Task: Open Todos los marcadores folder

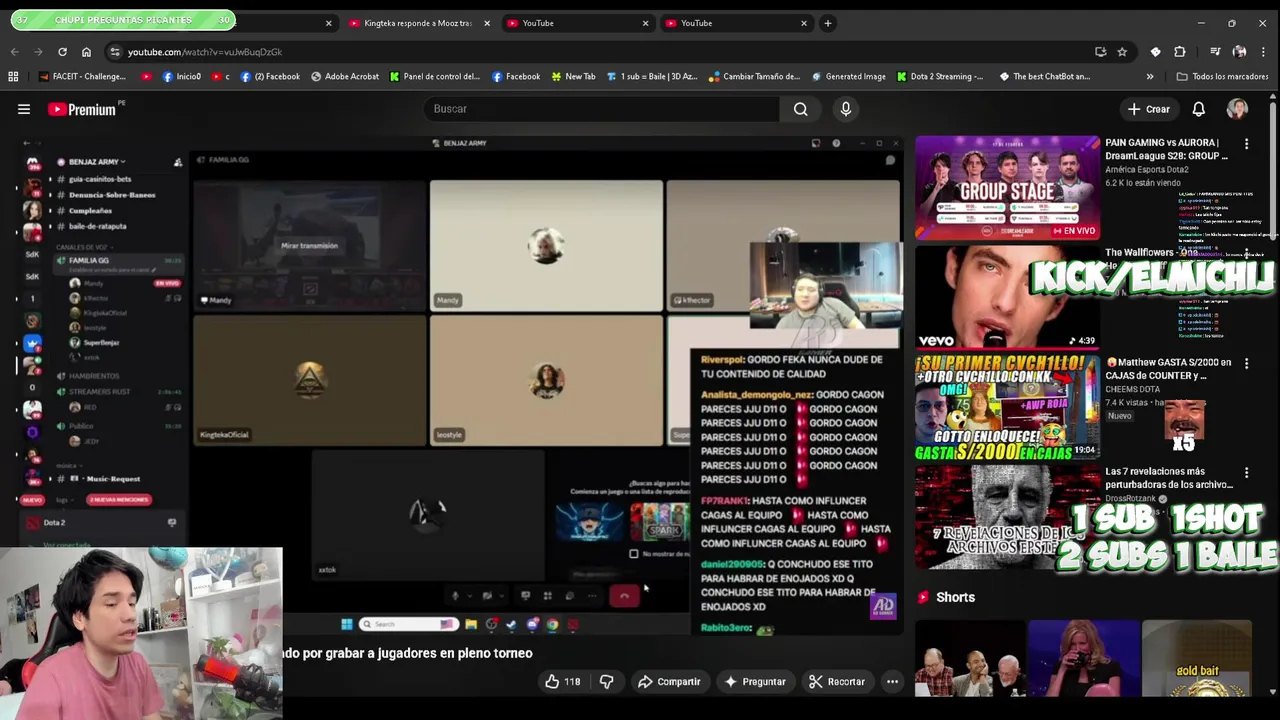Action: point(1222,76)
